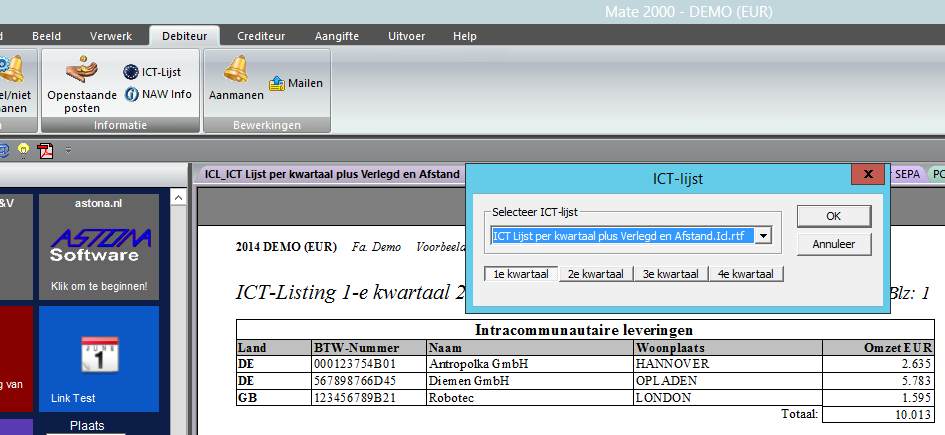Click the PDF export icon in quick toolbar
945x435 pixels.
(45, 150)
